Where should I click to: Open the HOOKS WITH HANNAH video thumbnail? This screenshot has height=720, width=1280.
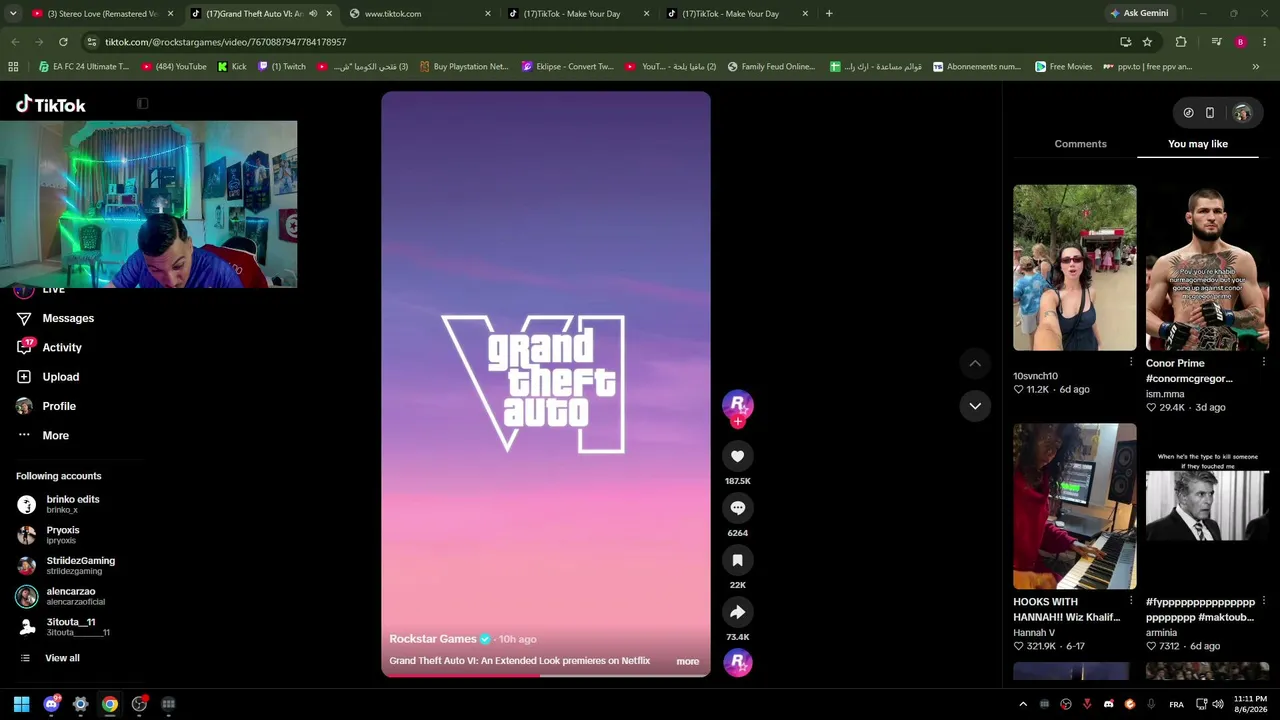tap(1075, 506)
